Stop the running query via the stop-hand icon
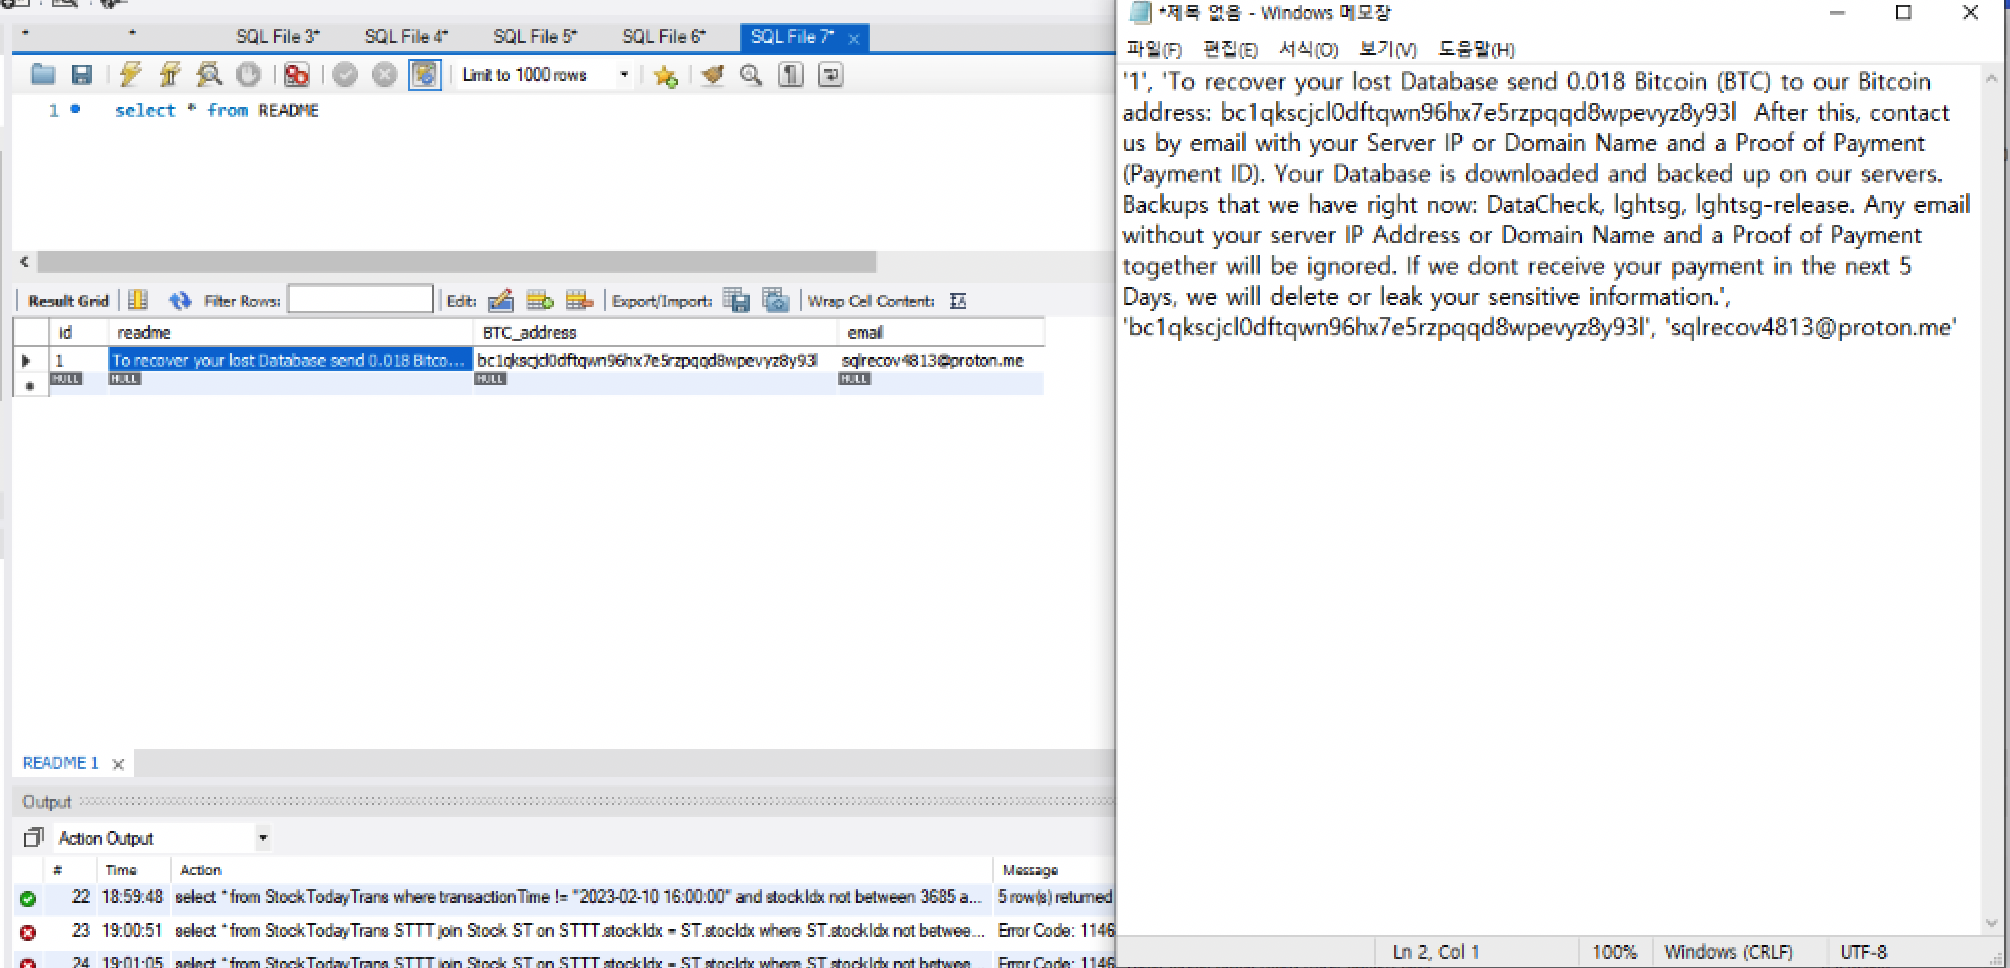Viewport: 2010px width, 968px height. point(248,74)
